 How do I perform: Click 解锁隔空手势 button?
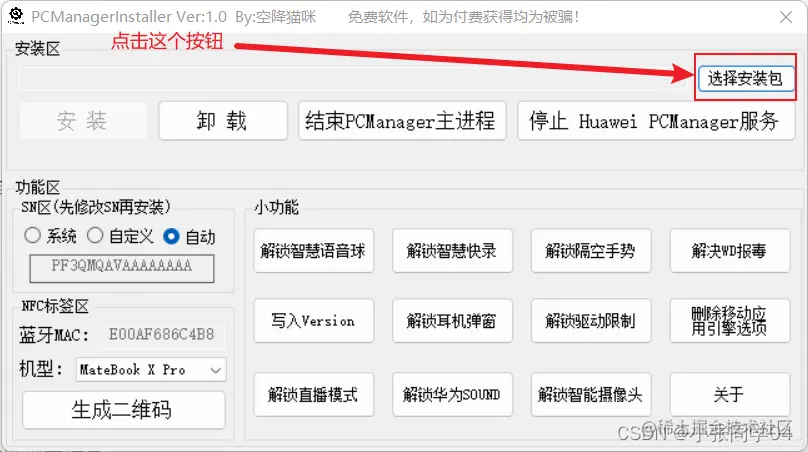coord(591,250)
